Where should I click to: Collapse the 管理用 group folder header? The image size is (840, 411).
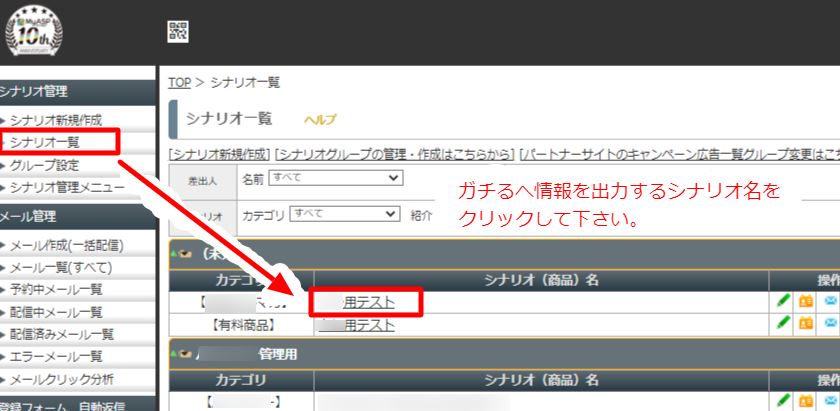coord(183,353)
